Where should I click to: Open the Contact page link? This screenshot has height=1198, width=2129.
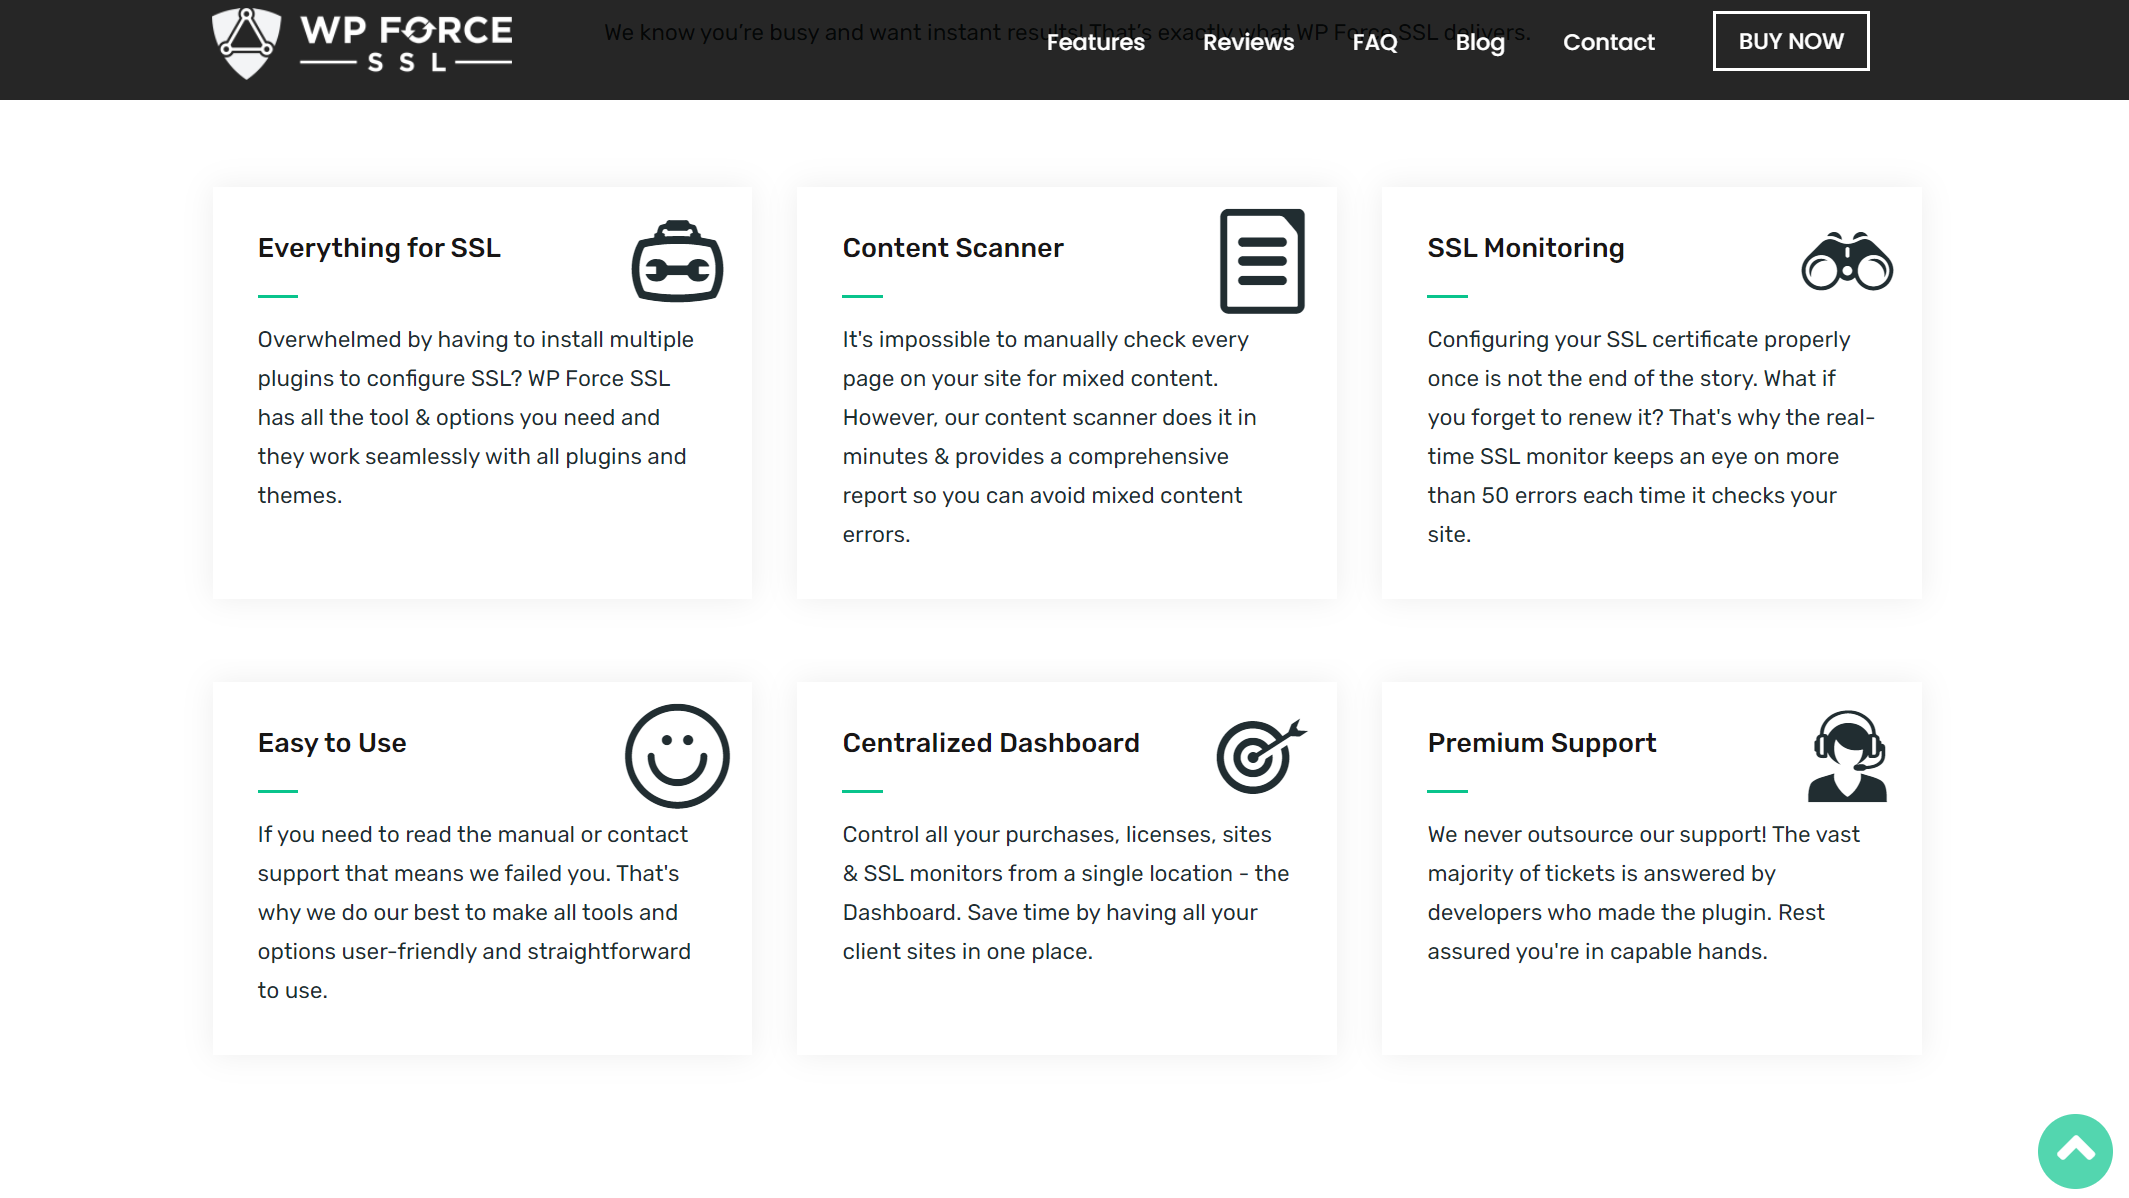1608,42
